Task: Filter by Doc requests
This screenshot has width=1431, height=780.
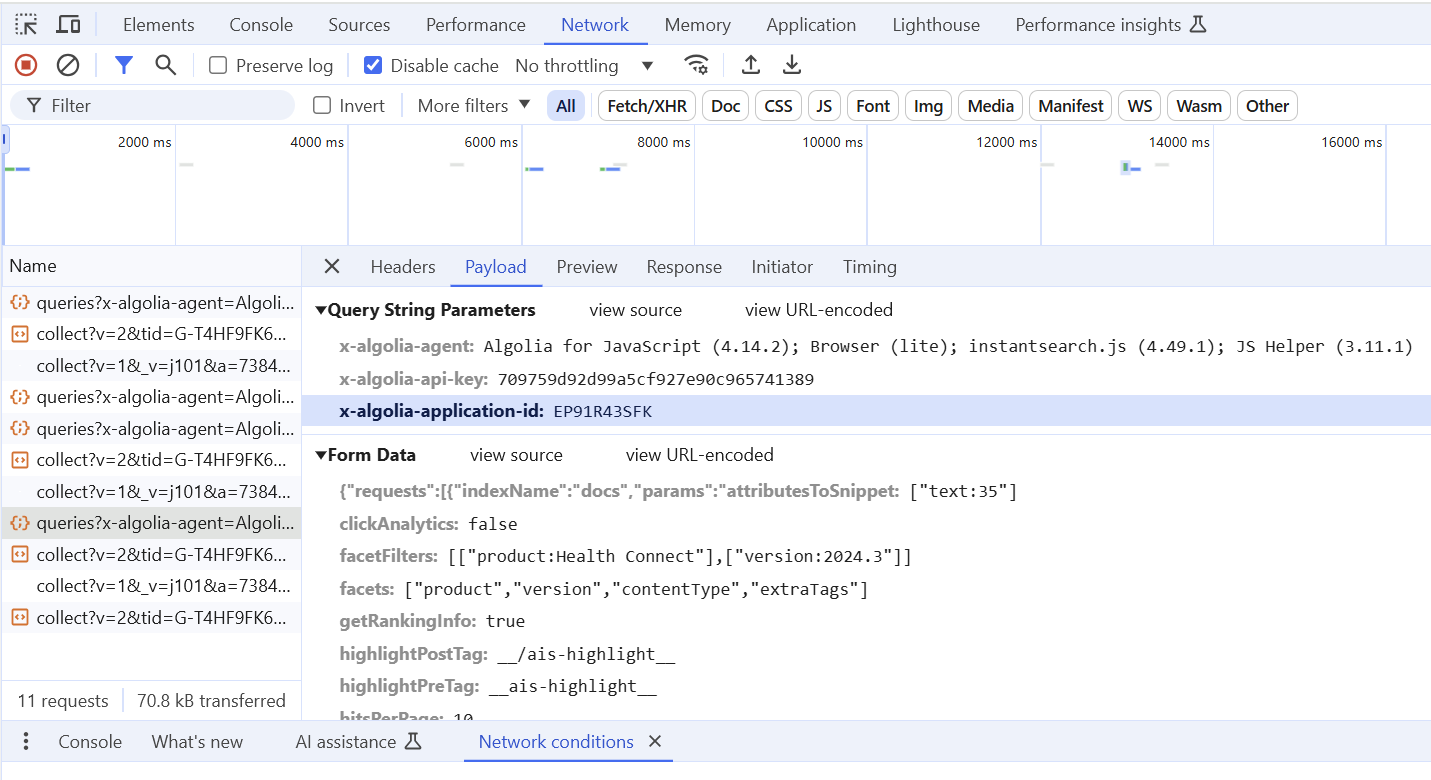Action: (x=726, y=106)
